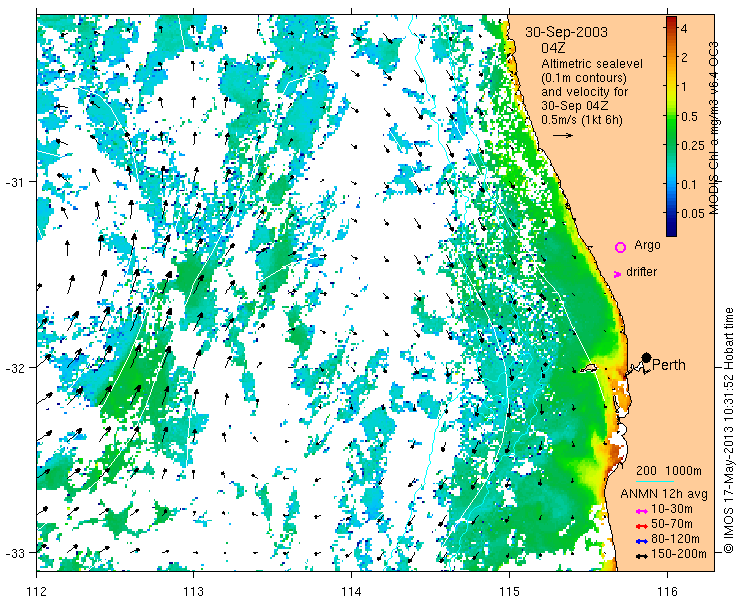
Task: Click the magenta Argo circle marker
Action: point(620,247)
